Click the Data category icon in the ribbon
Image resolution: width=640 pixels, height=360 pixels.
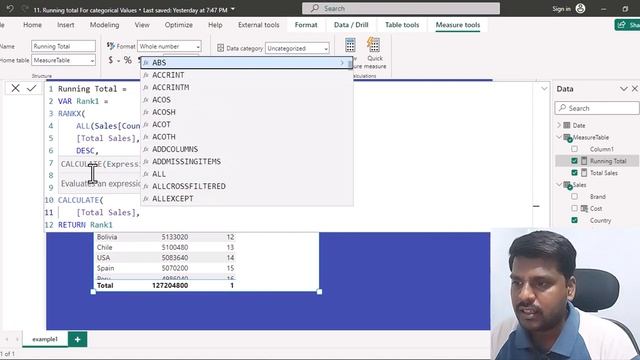pos(220,48)
